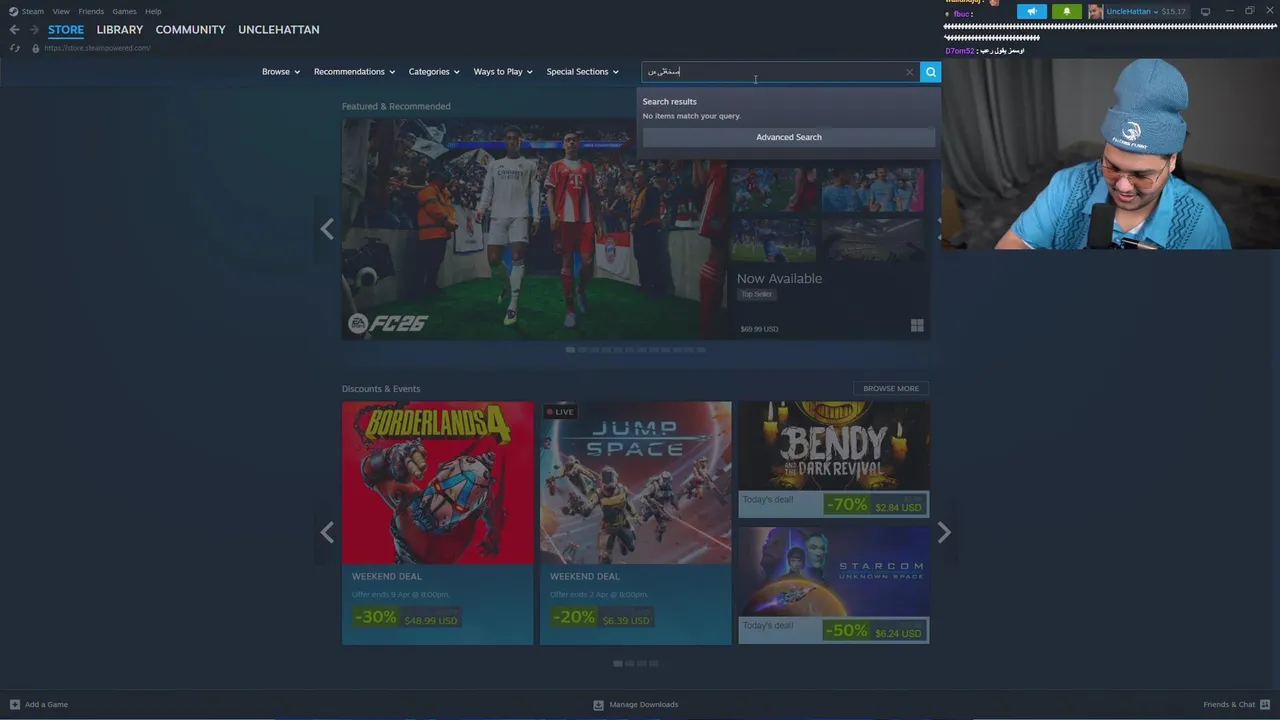
Task: Click the -30% $48.99 USD price tag
Action: [x=405, y=618]
